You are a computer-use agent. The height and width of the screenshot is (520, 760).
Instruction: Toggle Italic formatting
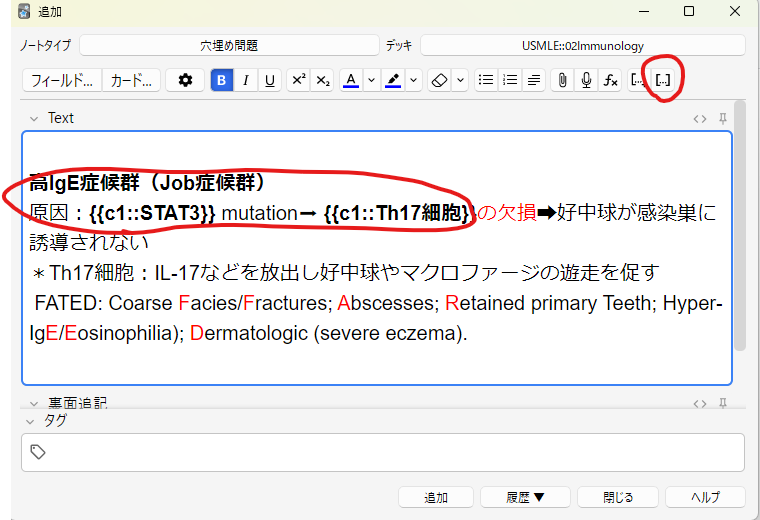point(246,80)
